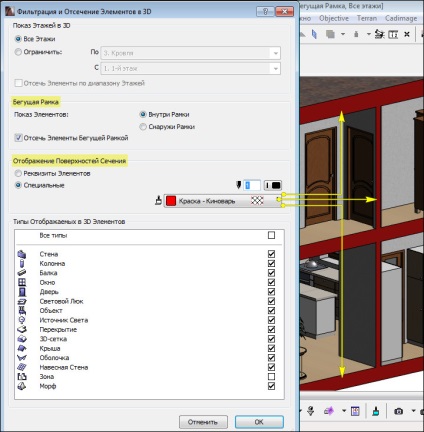This screenshot has height=432, width=424.
Task: Click the Стена wall type icon
Action: tap(22, 254)
